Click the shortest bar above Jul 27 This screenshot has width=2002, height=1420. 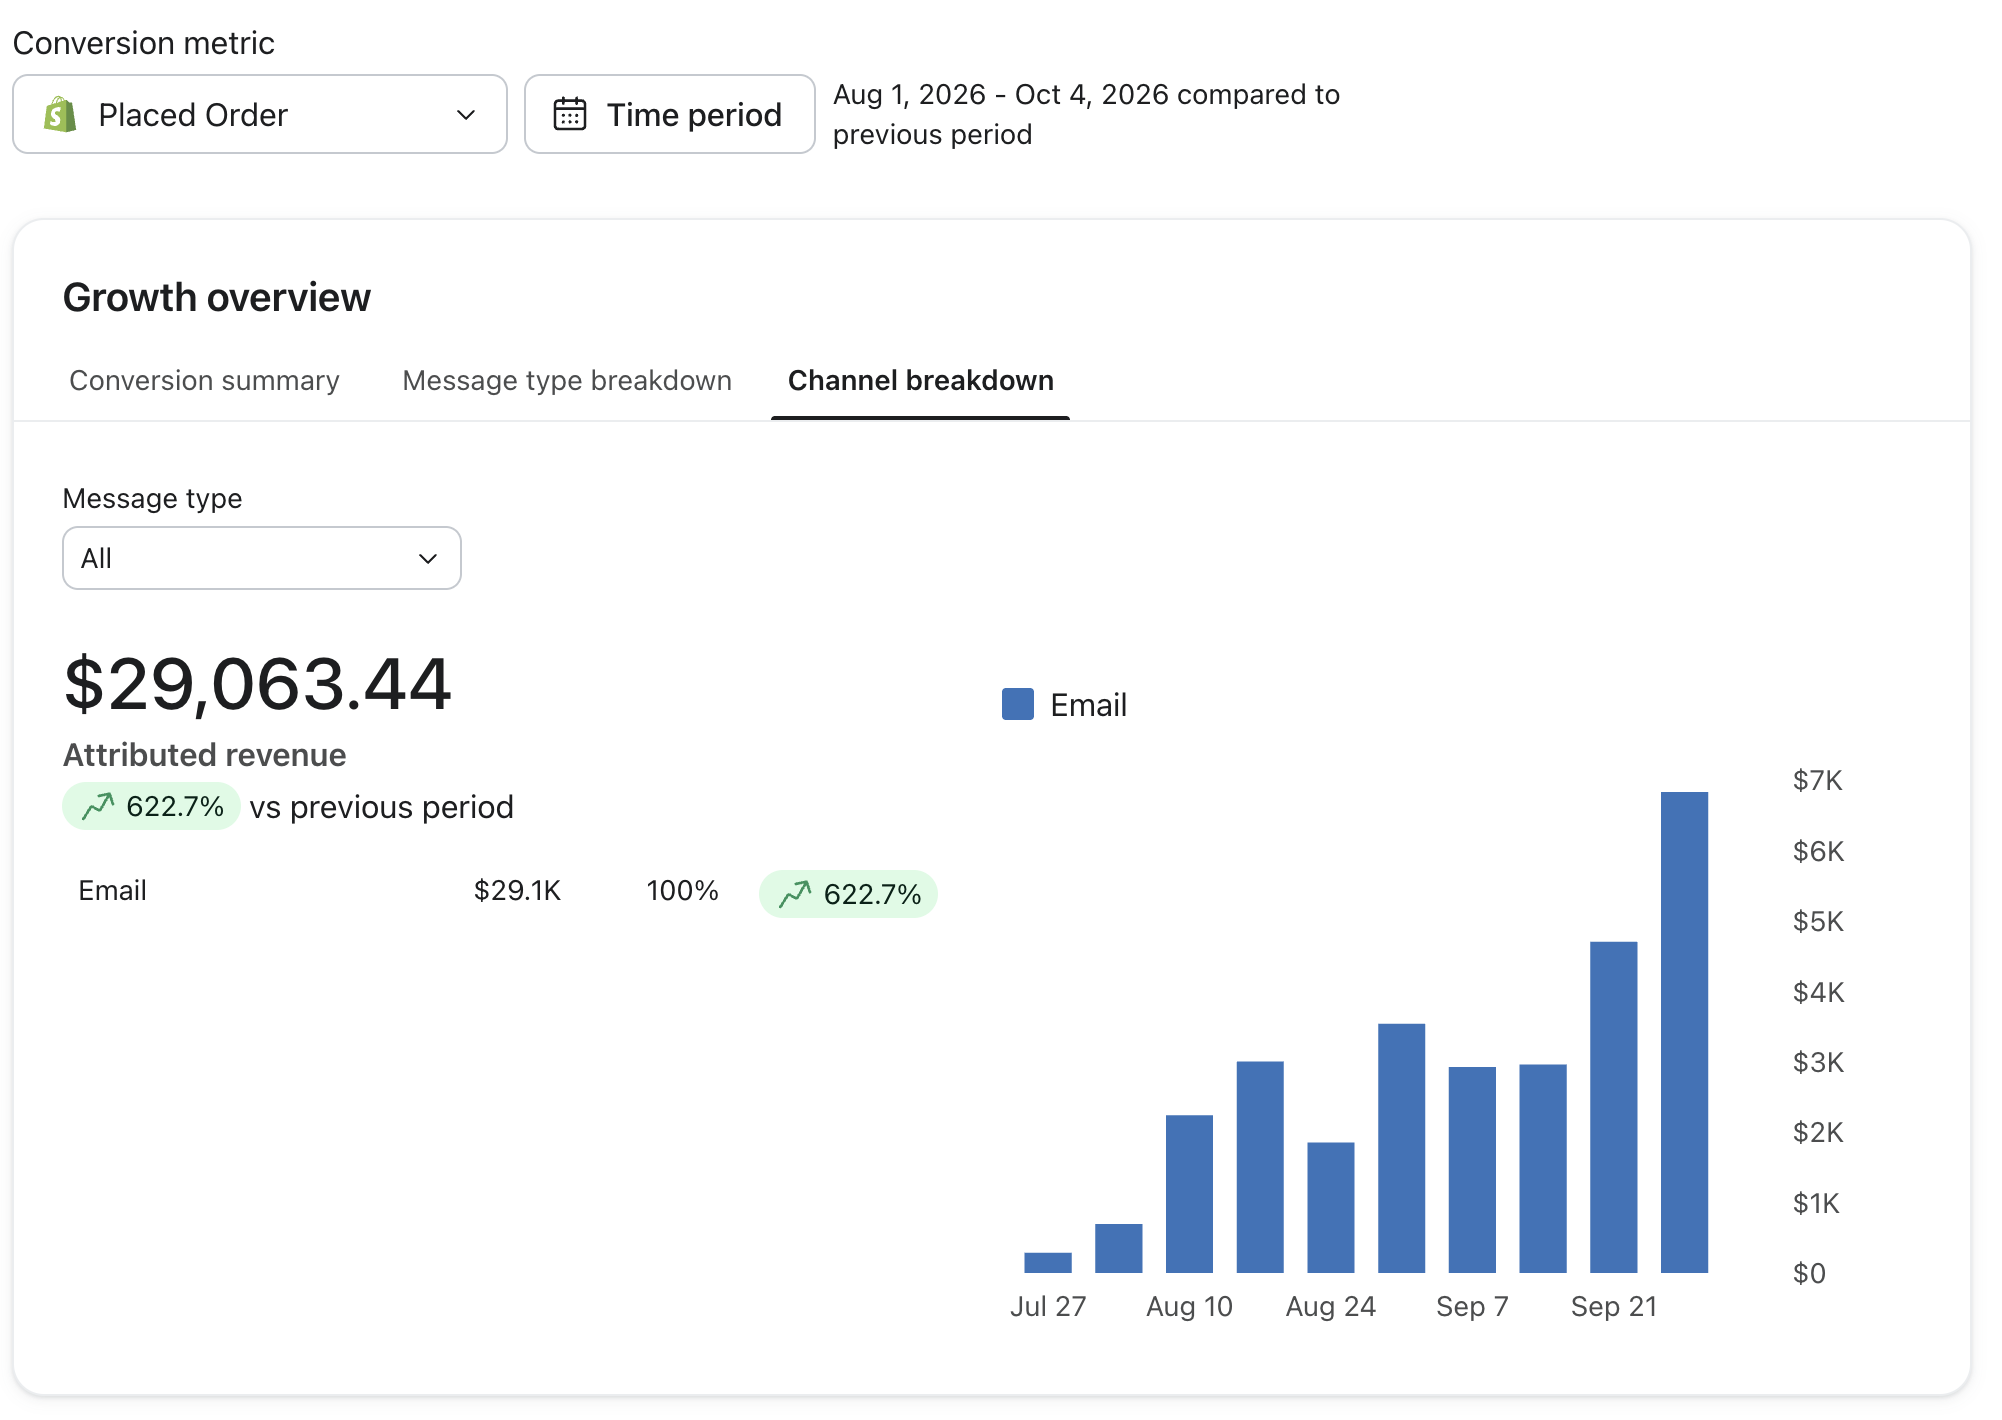[1048, 1262]
